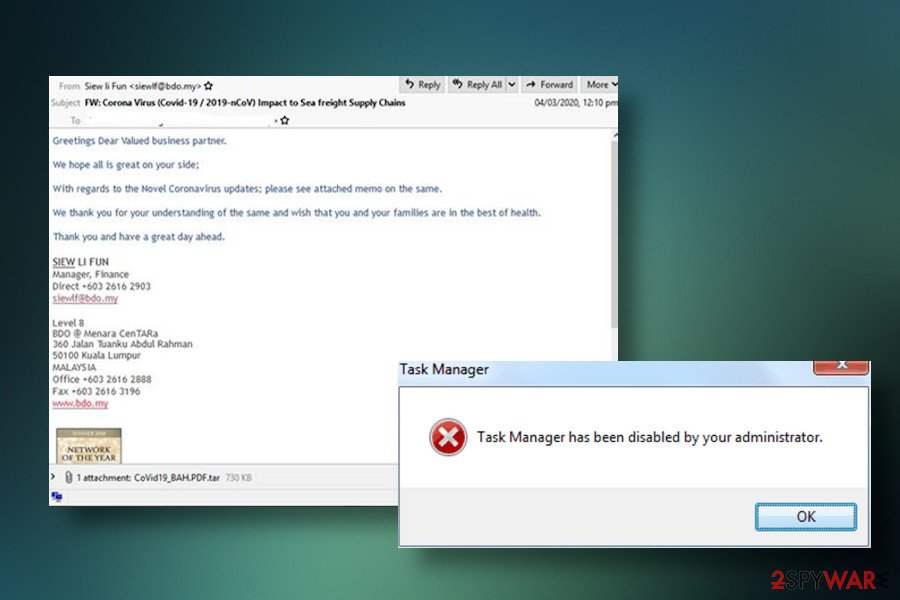Screen dimensions: 900x600
Task: Click the paperclip attachment icon
Action: (x=68, y=477)
